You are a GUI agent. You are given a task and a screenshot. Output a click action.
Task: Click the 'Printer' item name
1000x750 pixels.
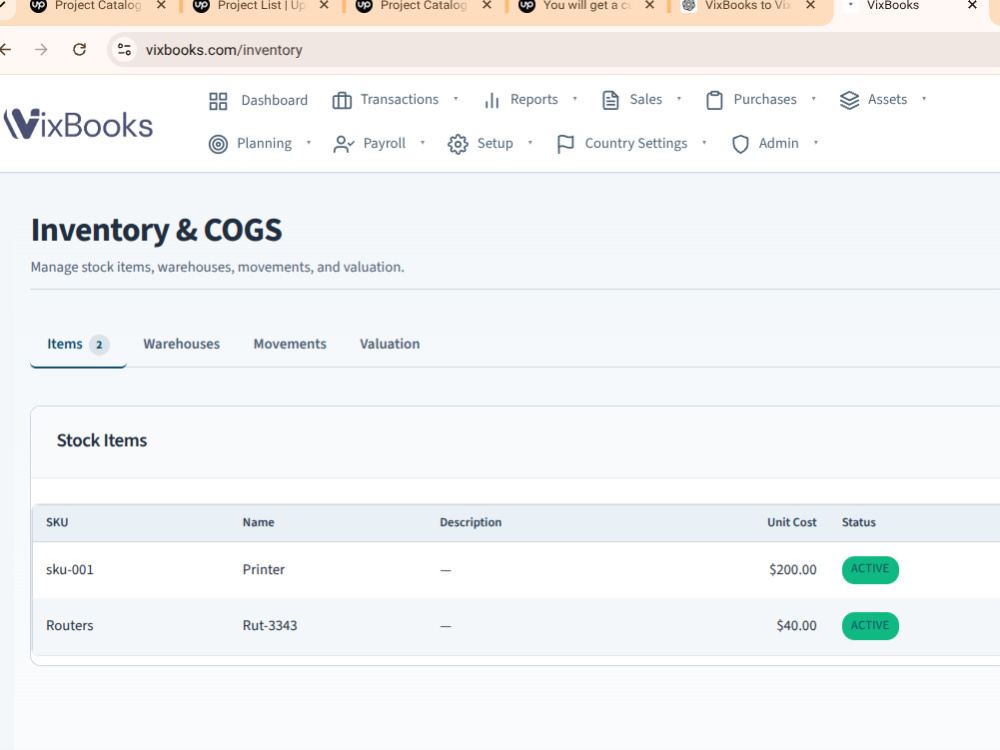(x=263, y=570)
